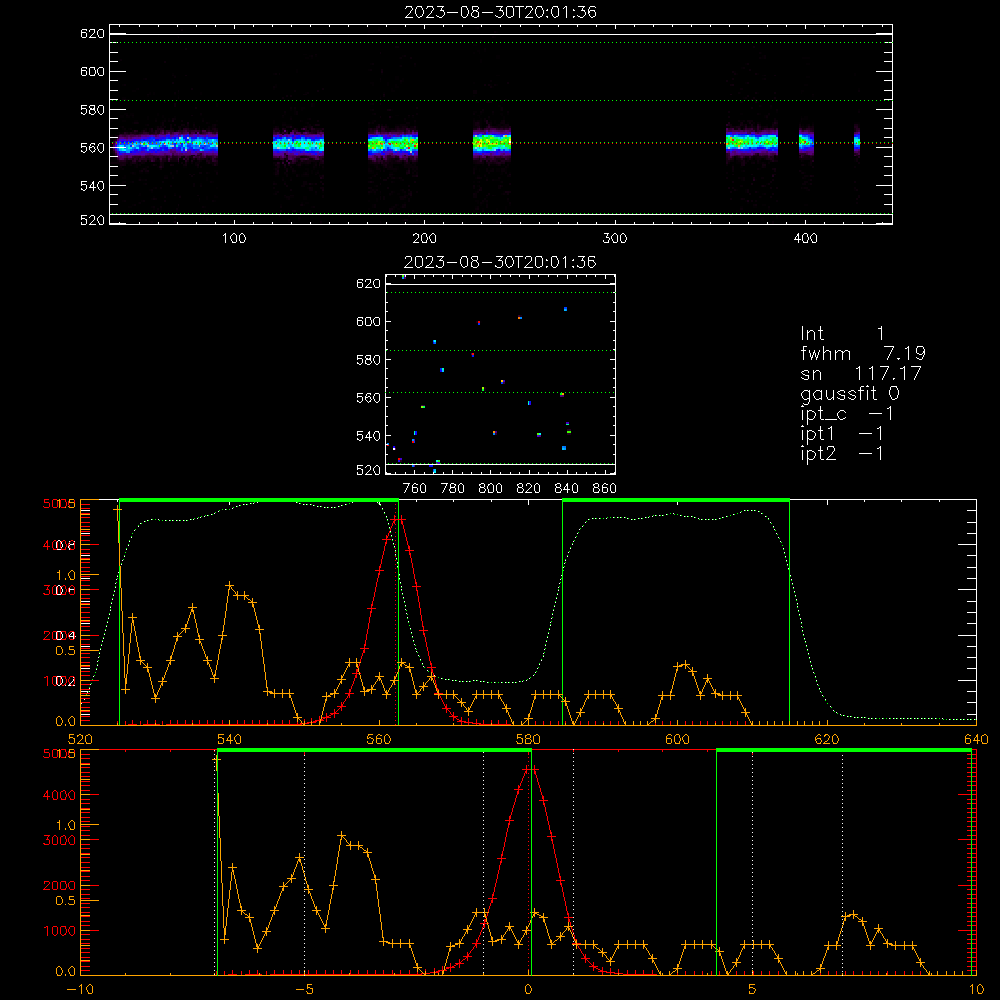Click the x-axis label 100 on top plot
The image size is (1000, 1000).
(234, 239)
